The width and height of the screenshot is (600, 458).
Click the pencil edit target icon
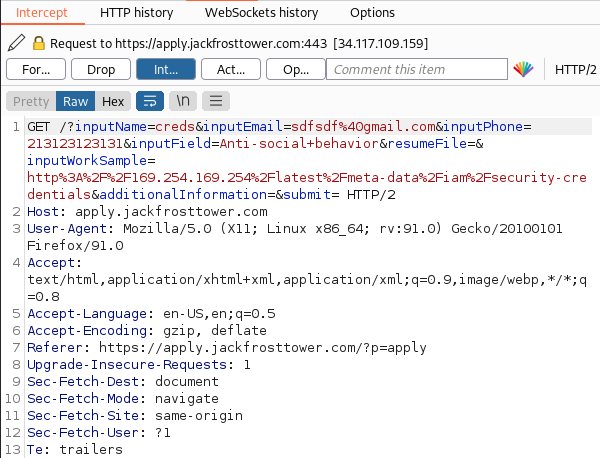[15, 44]
